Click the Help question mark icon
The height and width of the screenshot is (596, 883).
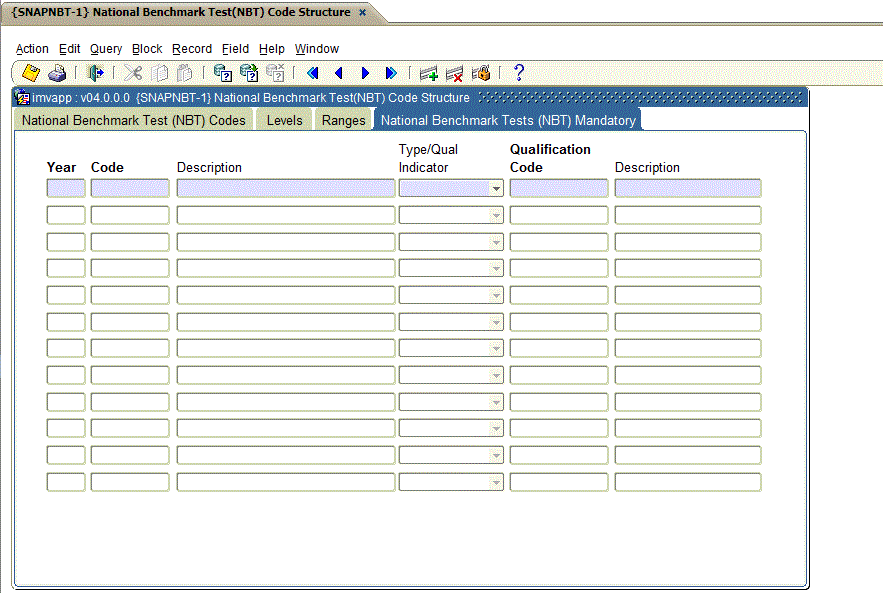[518, 73]
